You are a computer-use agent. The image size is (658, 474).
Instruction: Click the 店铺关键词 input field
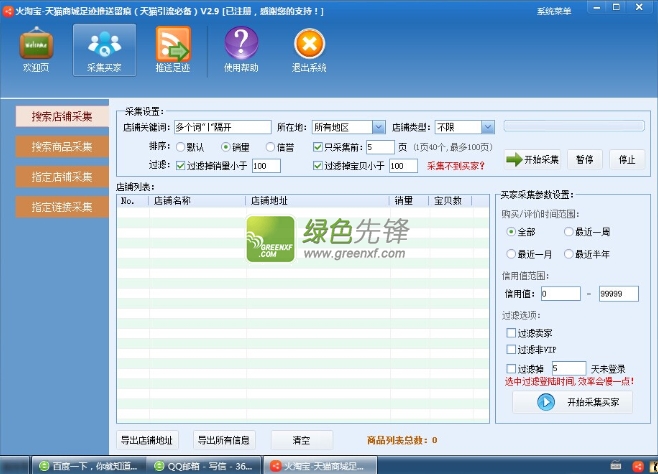point(223,127)
